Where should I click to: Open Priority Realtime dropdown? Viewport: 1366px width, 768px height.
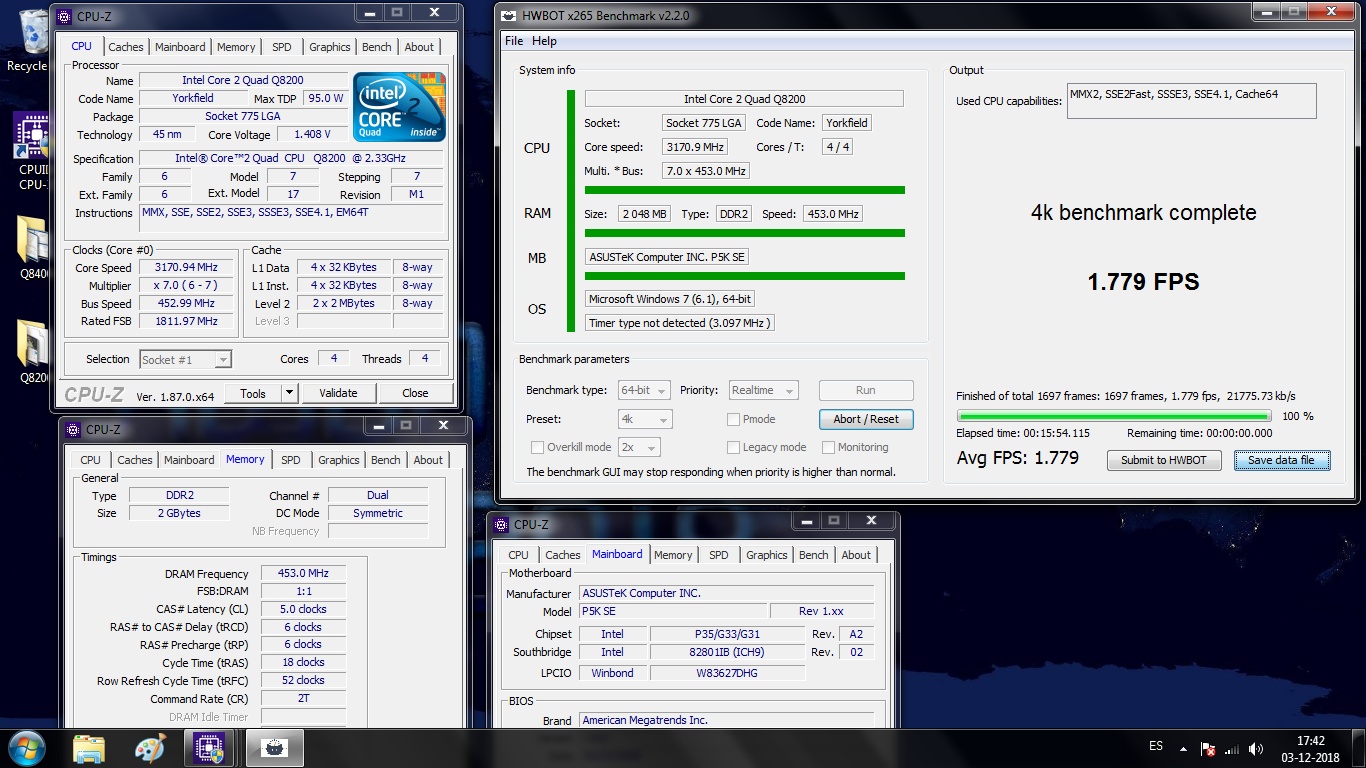point(763,390)
